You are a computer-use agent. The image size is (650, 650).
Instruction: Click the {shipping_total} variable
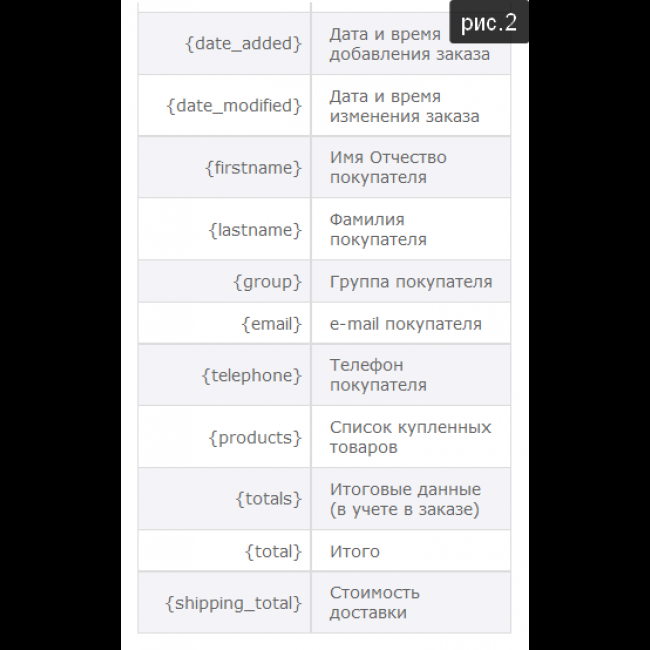[233, 603]
